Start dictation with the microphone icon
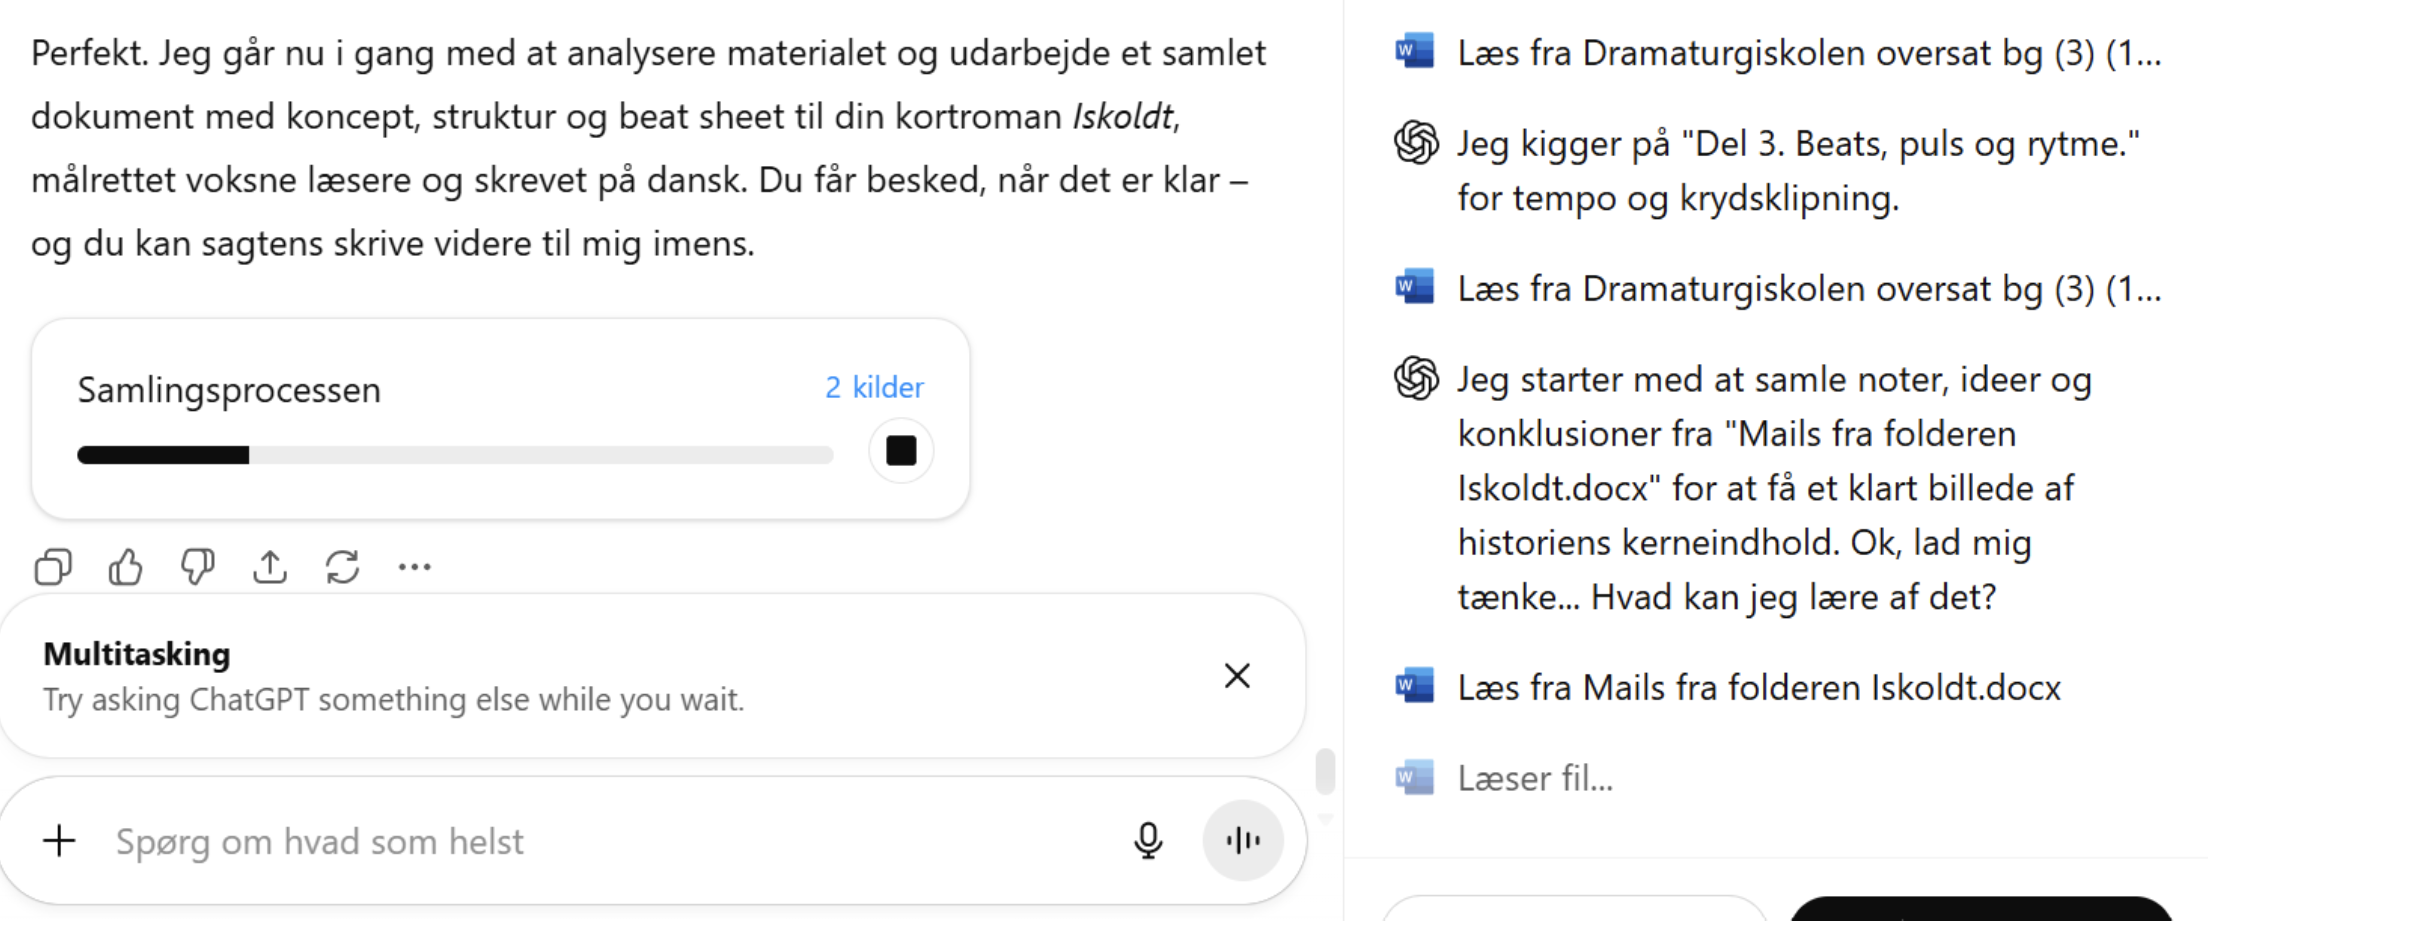Viewport: 2432px width, 950px height. (x=1148, y=841)
